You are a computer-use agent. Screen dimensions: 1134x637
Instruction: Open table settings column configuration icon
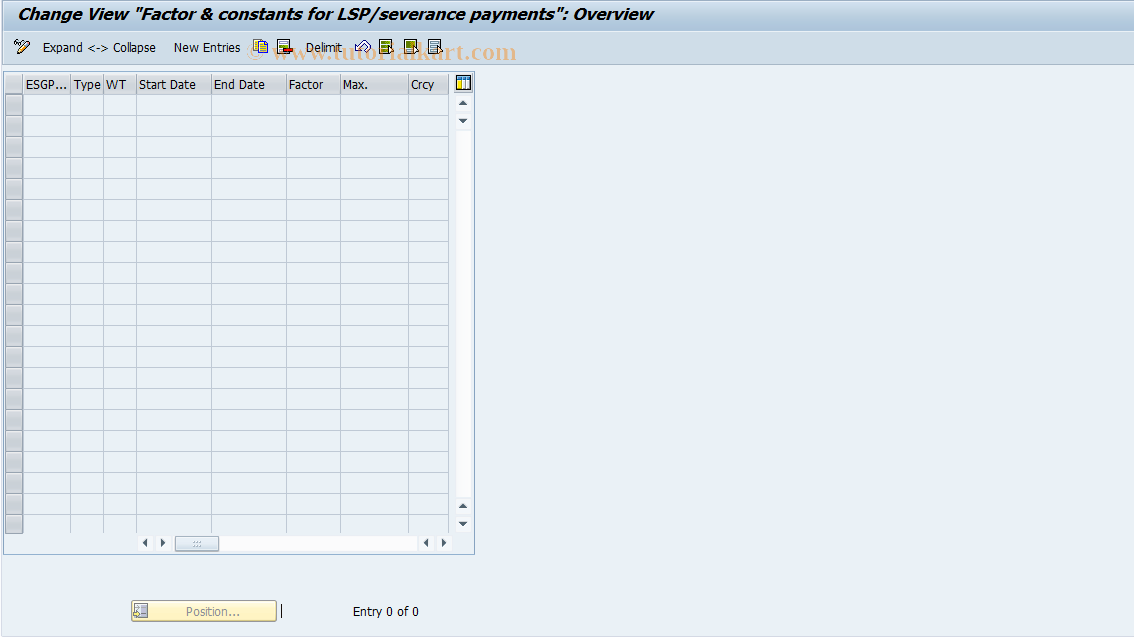pos(463,83)
